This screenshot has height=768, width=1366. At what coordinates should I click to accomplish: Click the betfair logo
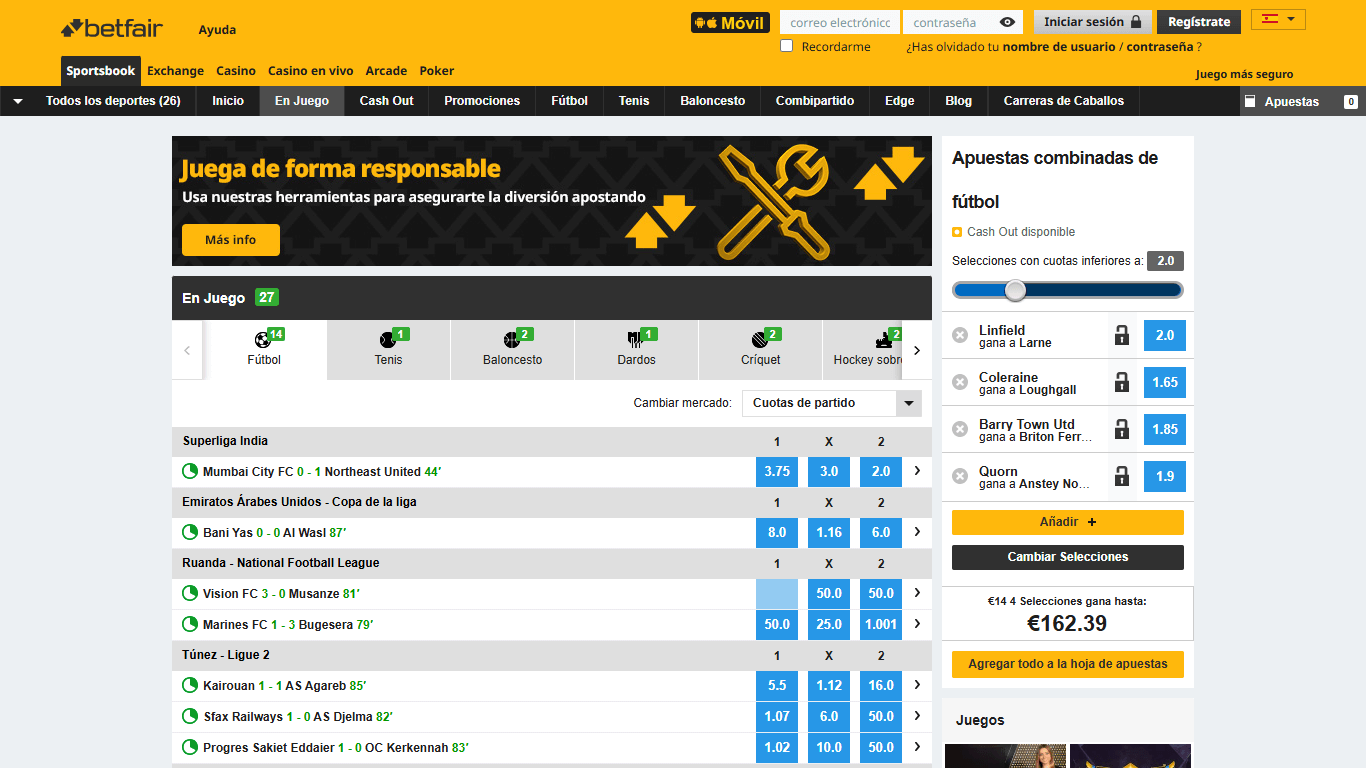click(112, 28)
